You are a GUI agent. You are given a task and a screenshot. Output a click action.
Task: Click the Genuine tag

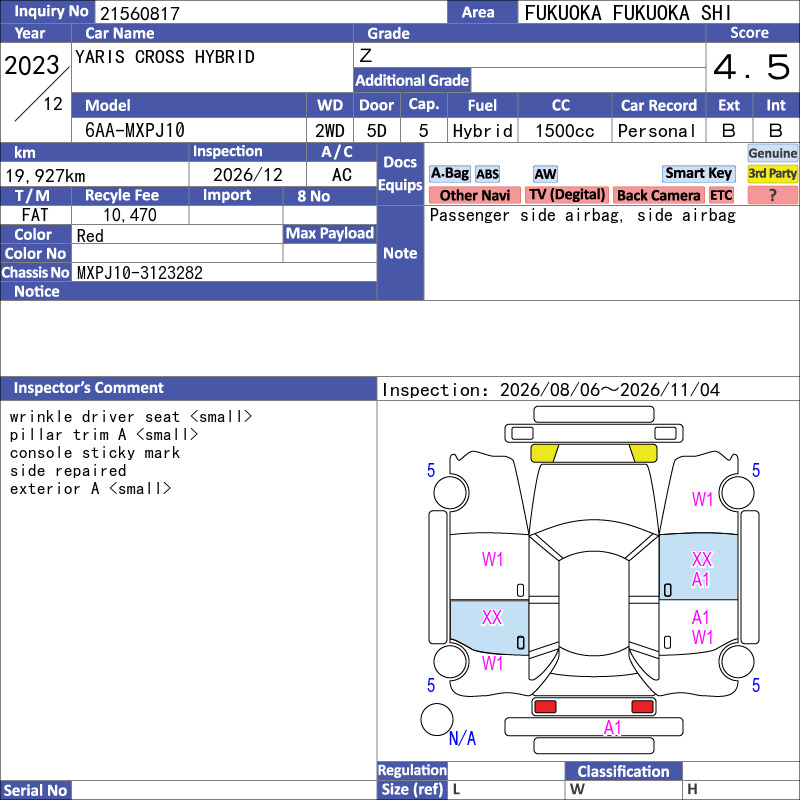pyautogui.click(x=772, y=153)
